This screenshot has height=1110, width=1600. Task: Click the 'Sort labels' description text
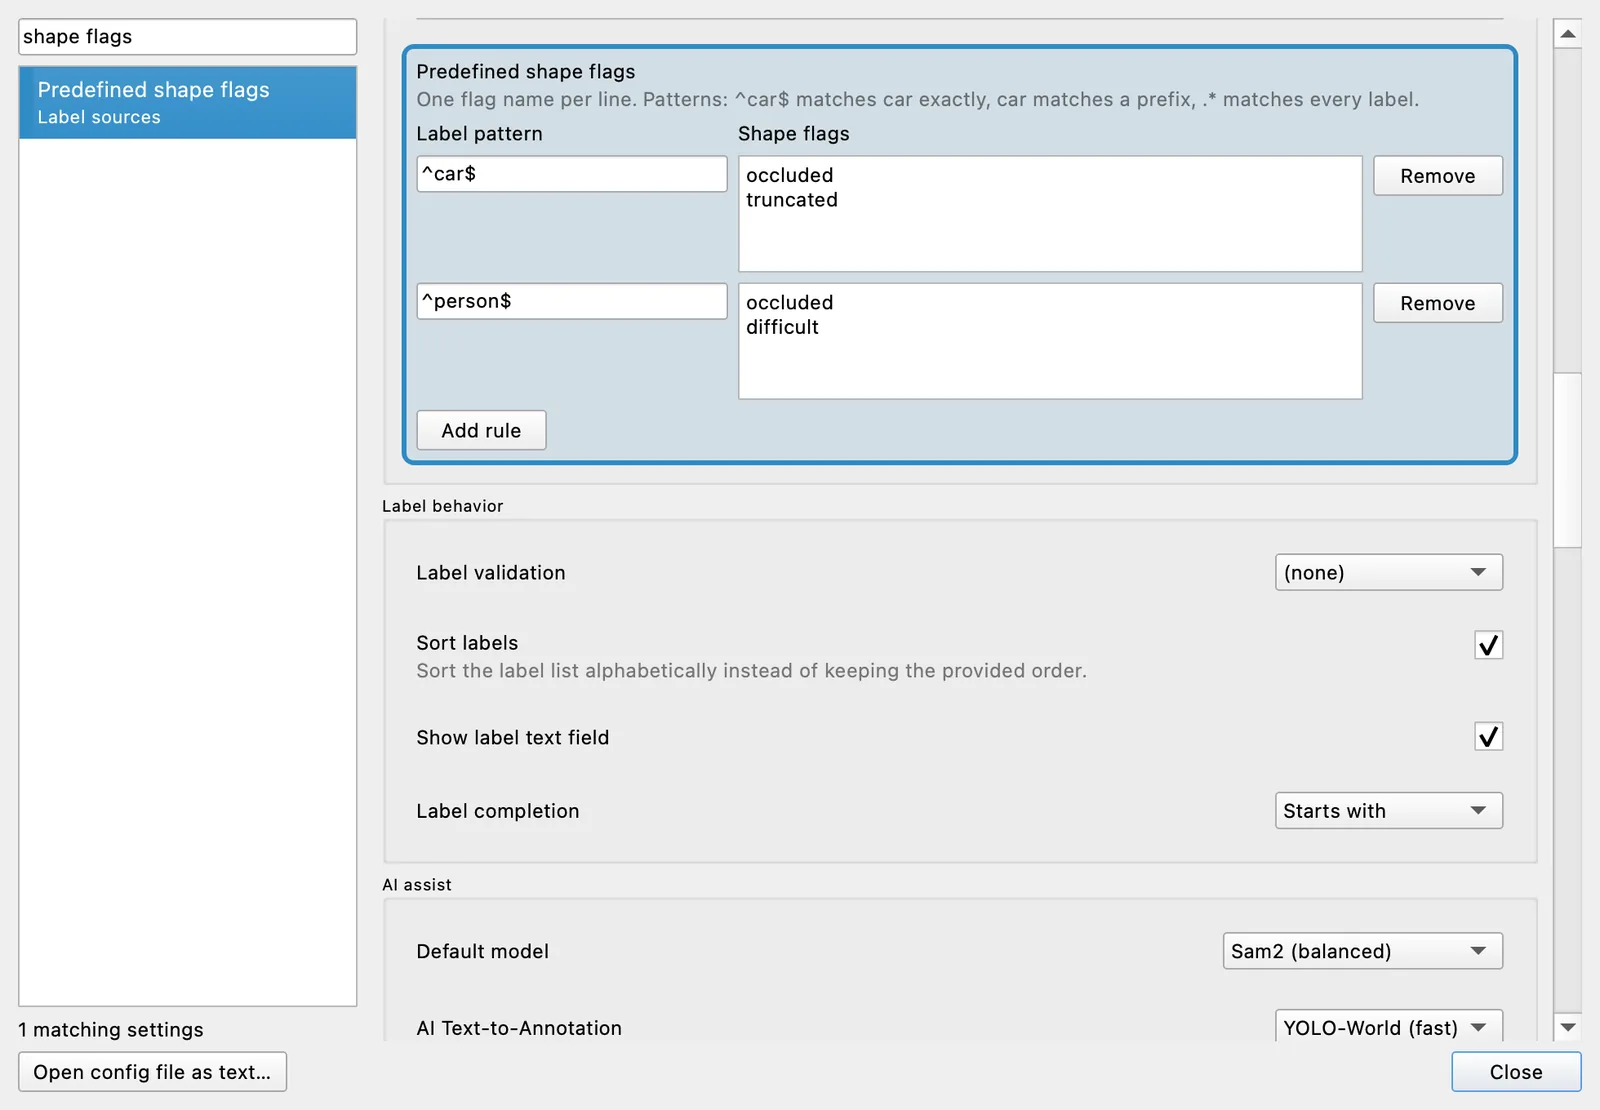[x=751, y=671]
